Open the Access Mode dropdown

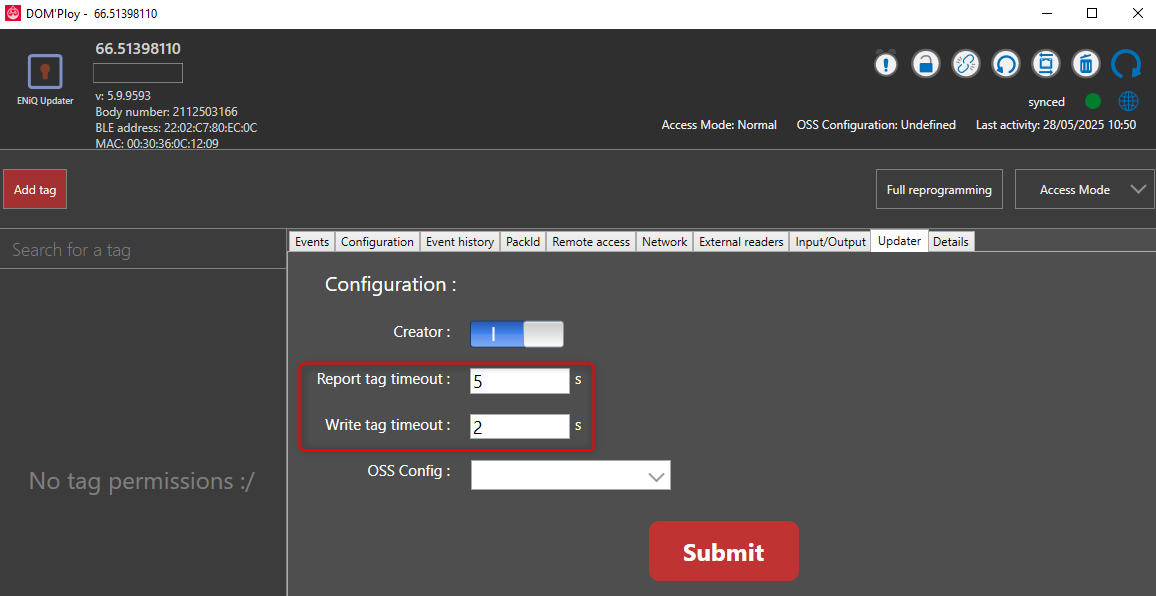tap(1084, 190)
